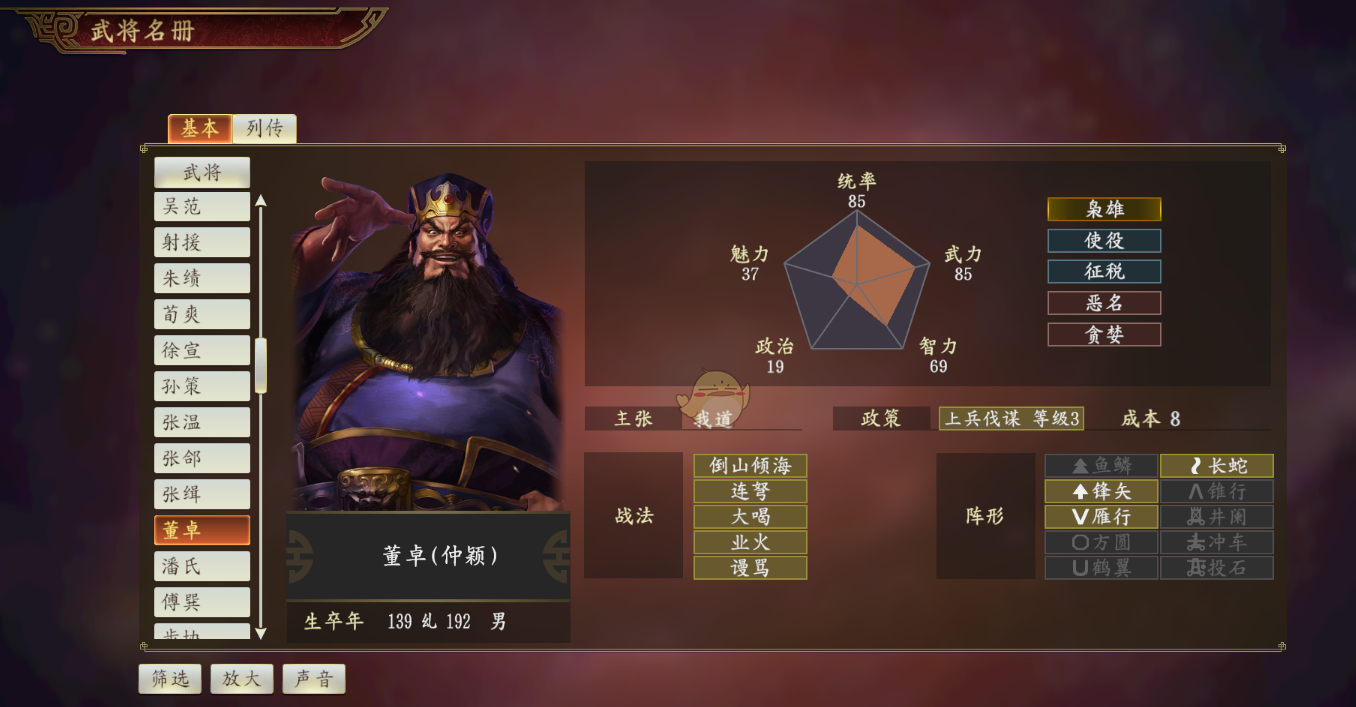
Task: Click the 放大 enlarge button
Action: (x=242, y=679)
